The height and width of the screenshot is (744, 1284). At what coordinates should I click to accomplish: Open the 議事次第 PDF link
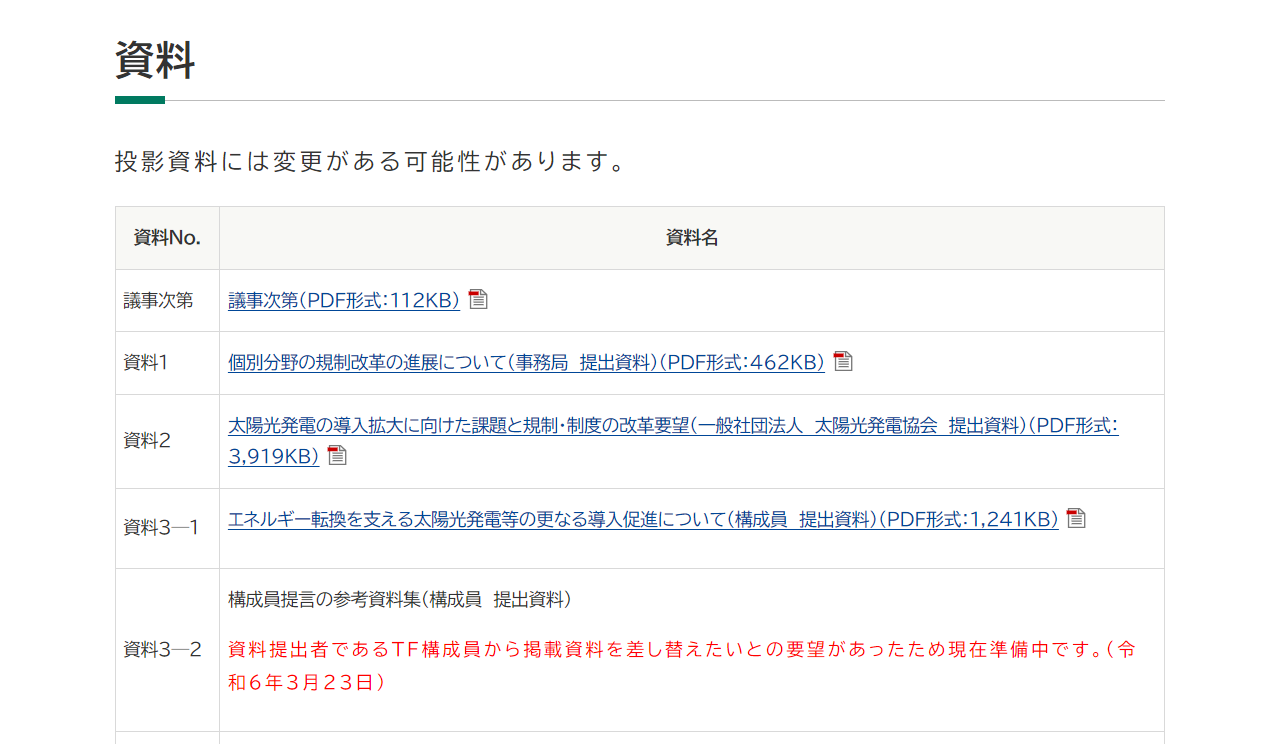tap(344, 300)
